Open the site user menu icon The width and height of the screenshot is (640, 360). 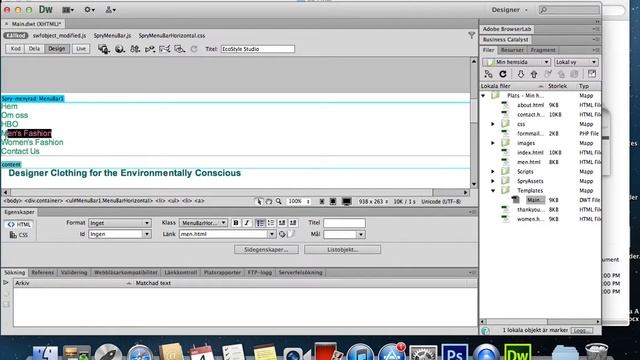tap(110, 10)
